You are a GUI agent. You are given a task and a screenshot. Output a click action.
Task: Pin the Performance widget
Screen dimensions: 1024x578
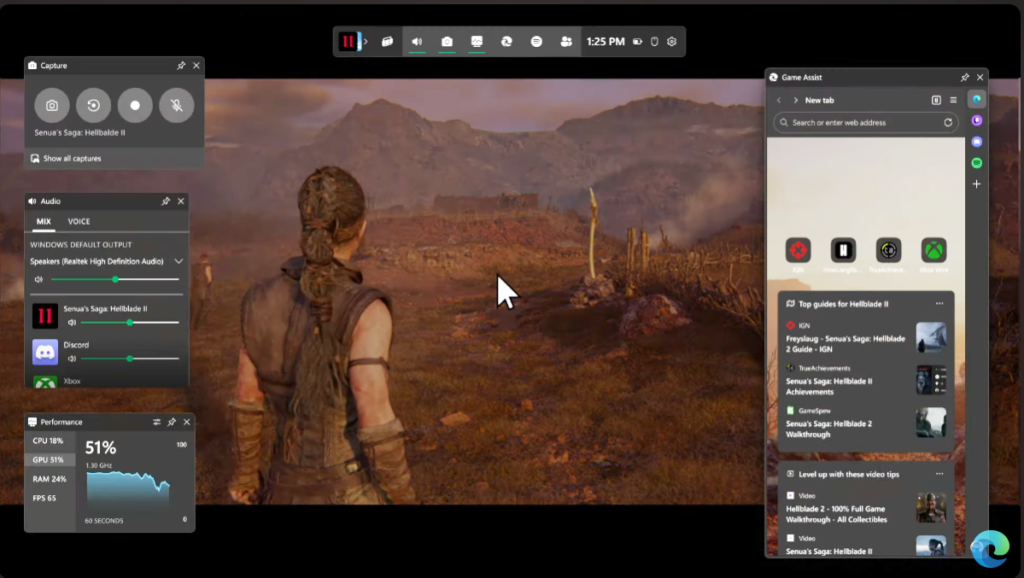click(x=172, y=422)
